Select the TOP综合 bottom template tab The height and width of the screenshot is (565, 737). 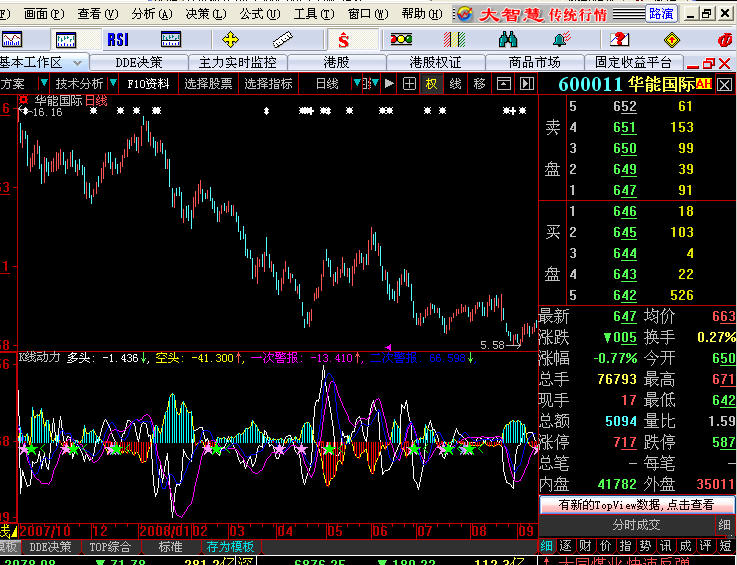[110, 547]
